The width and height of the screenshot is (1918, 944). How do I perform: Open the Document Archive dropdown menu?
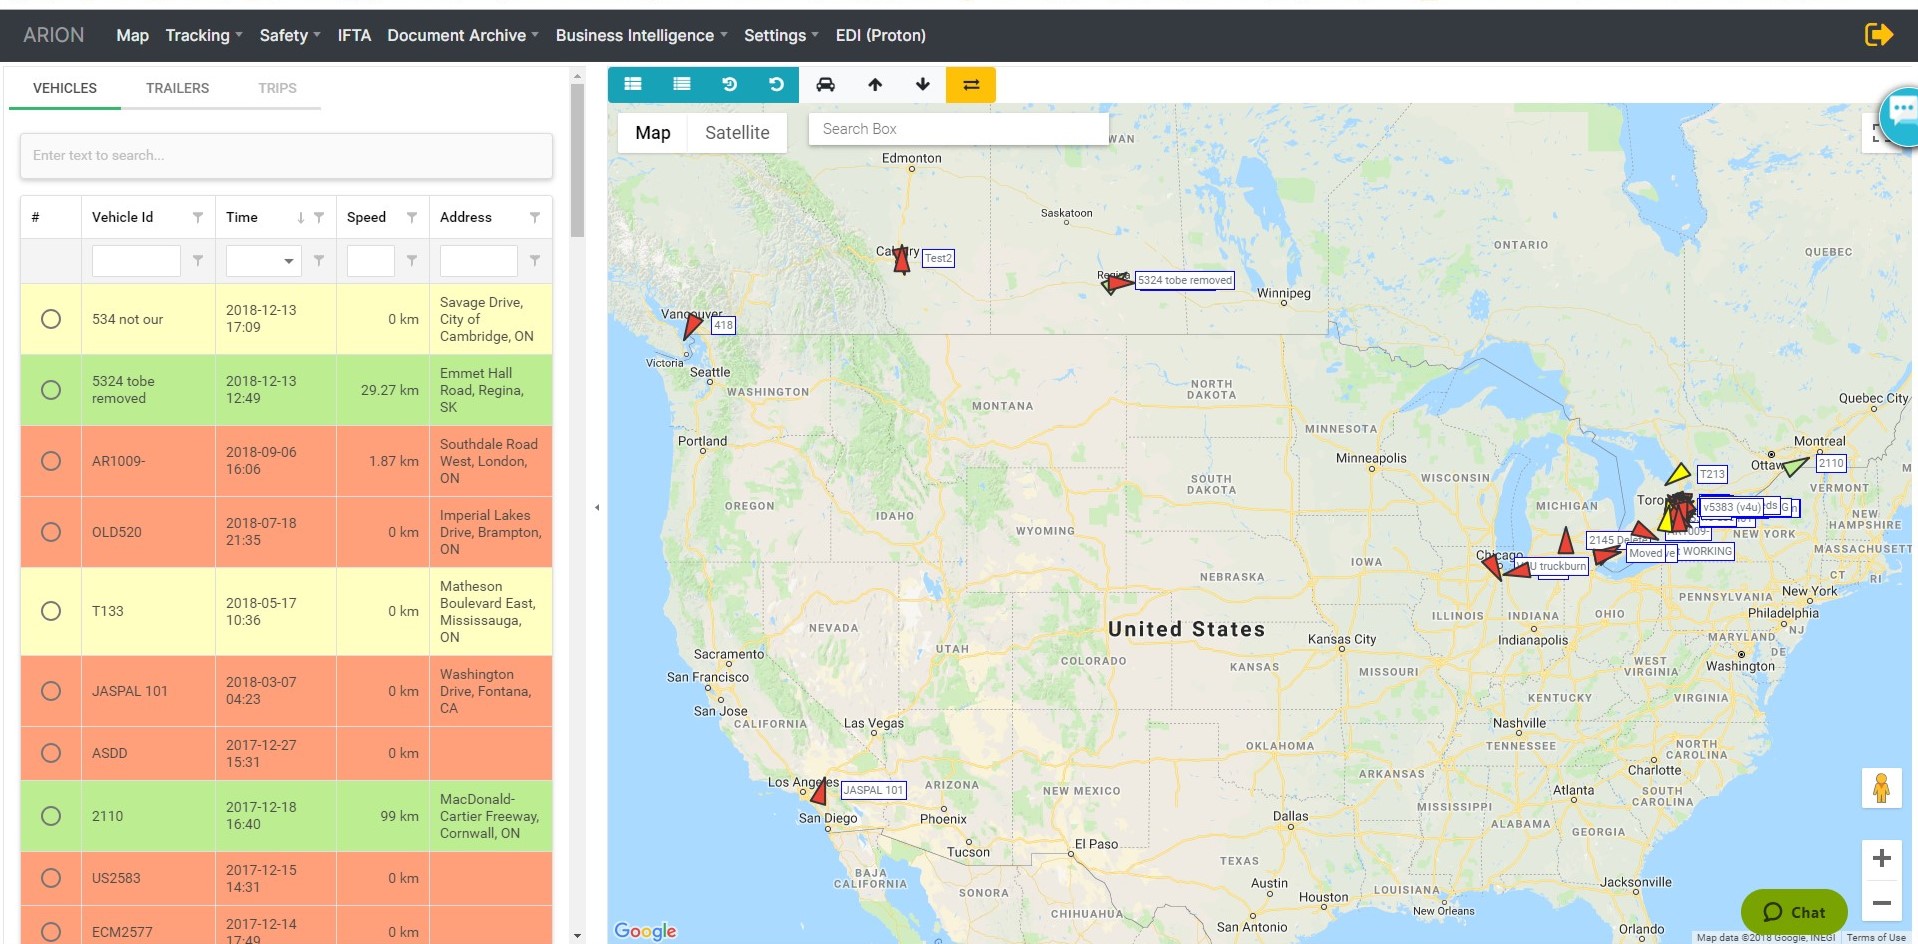(463, 35)
